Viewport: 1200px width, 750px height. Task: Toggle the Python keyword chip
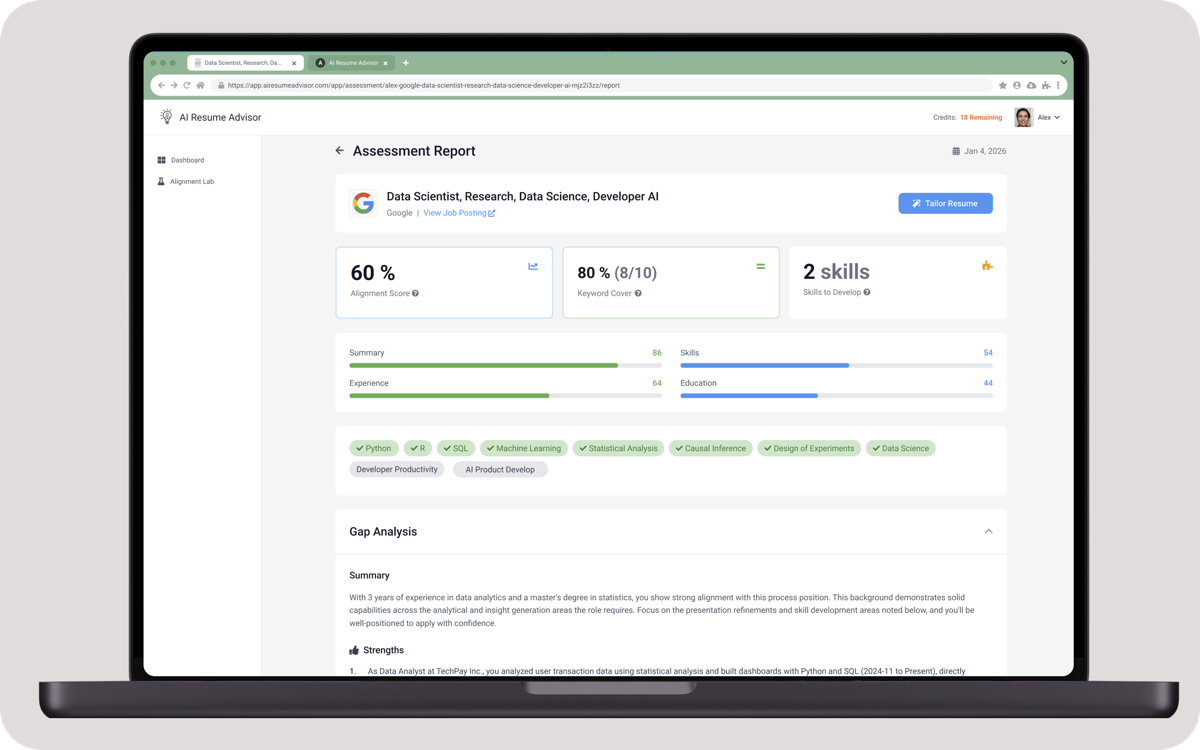pyautogui.click(x=374, y=448)
